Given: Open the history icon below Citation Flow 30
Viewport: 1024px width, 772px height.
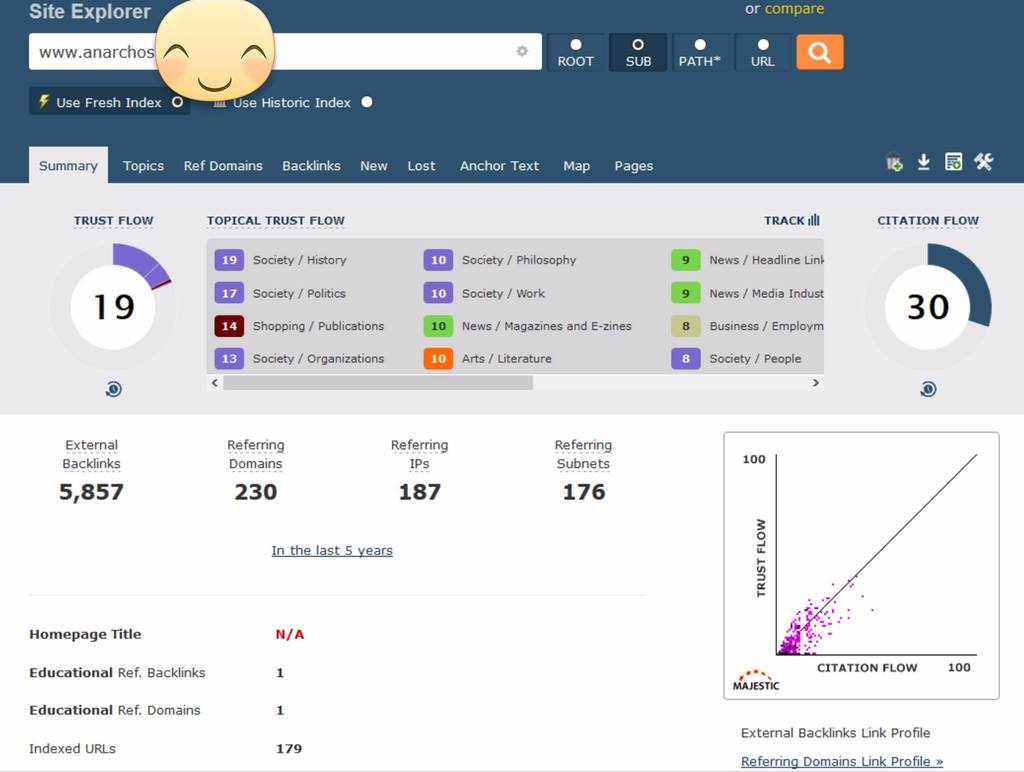Looking at the screenshot, I should click(928, 389).
